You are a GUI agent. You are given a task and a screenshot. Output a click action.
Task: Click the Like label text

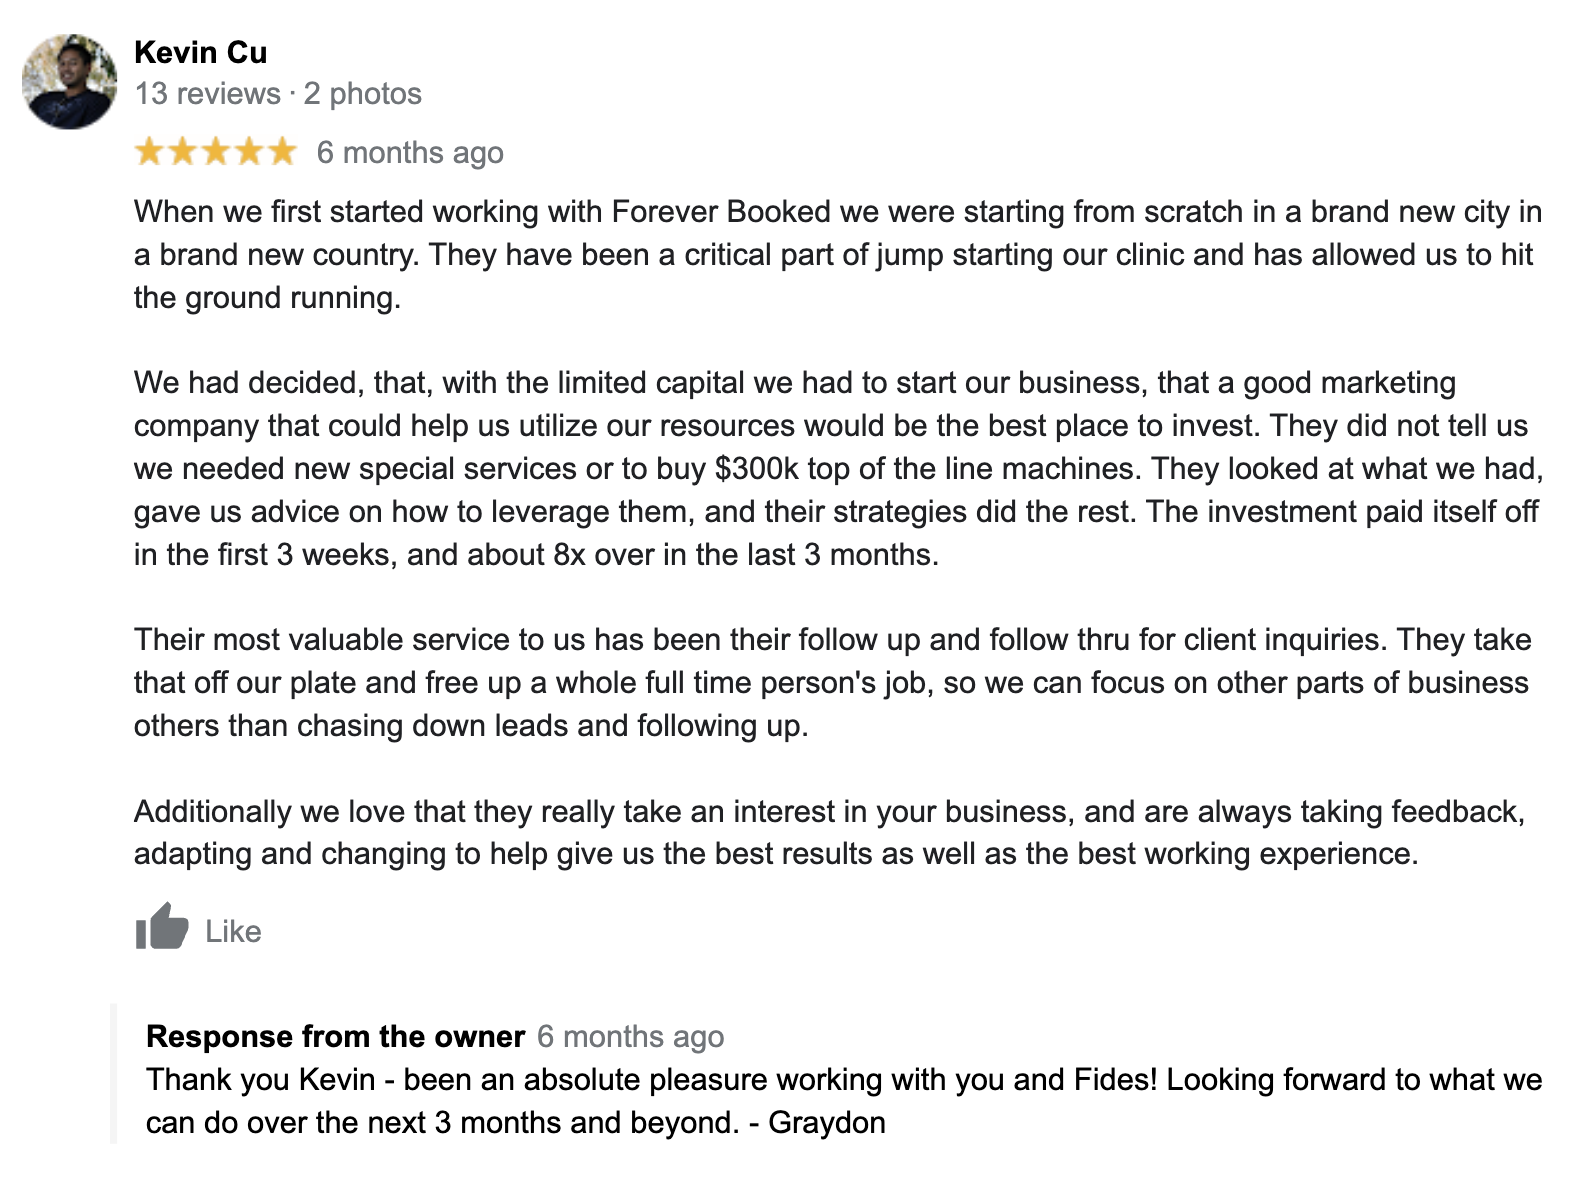click(233, 931)
